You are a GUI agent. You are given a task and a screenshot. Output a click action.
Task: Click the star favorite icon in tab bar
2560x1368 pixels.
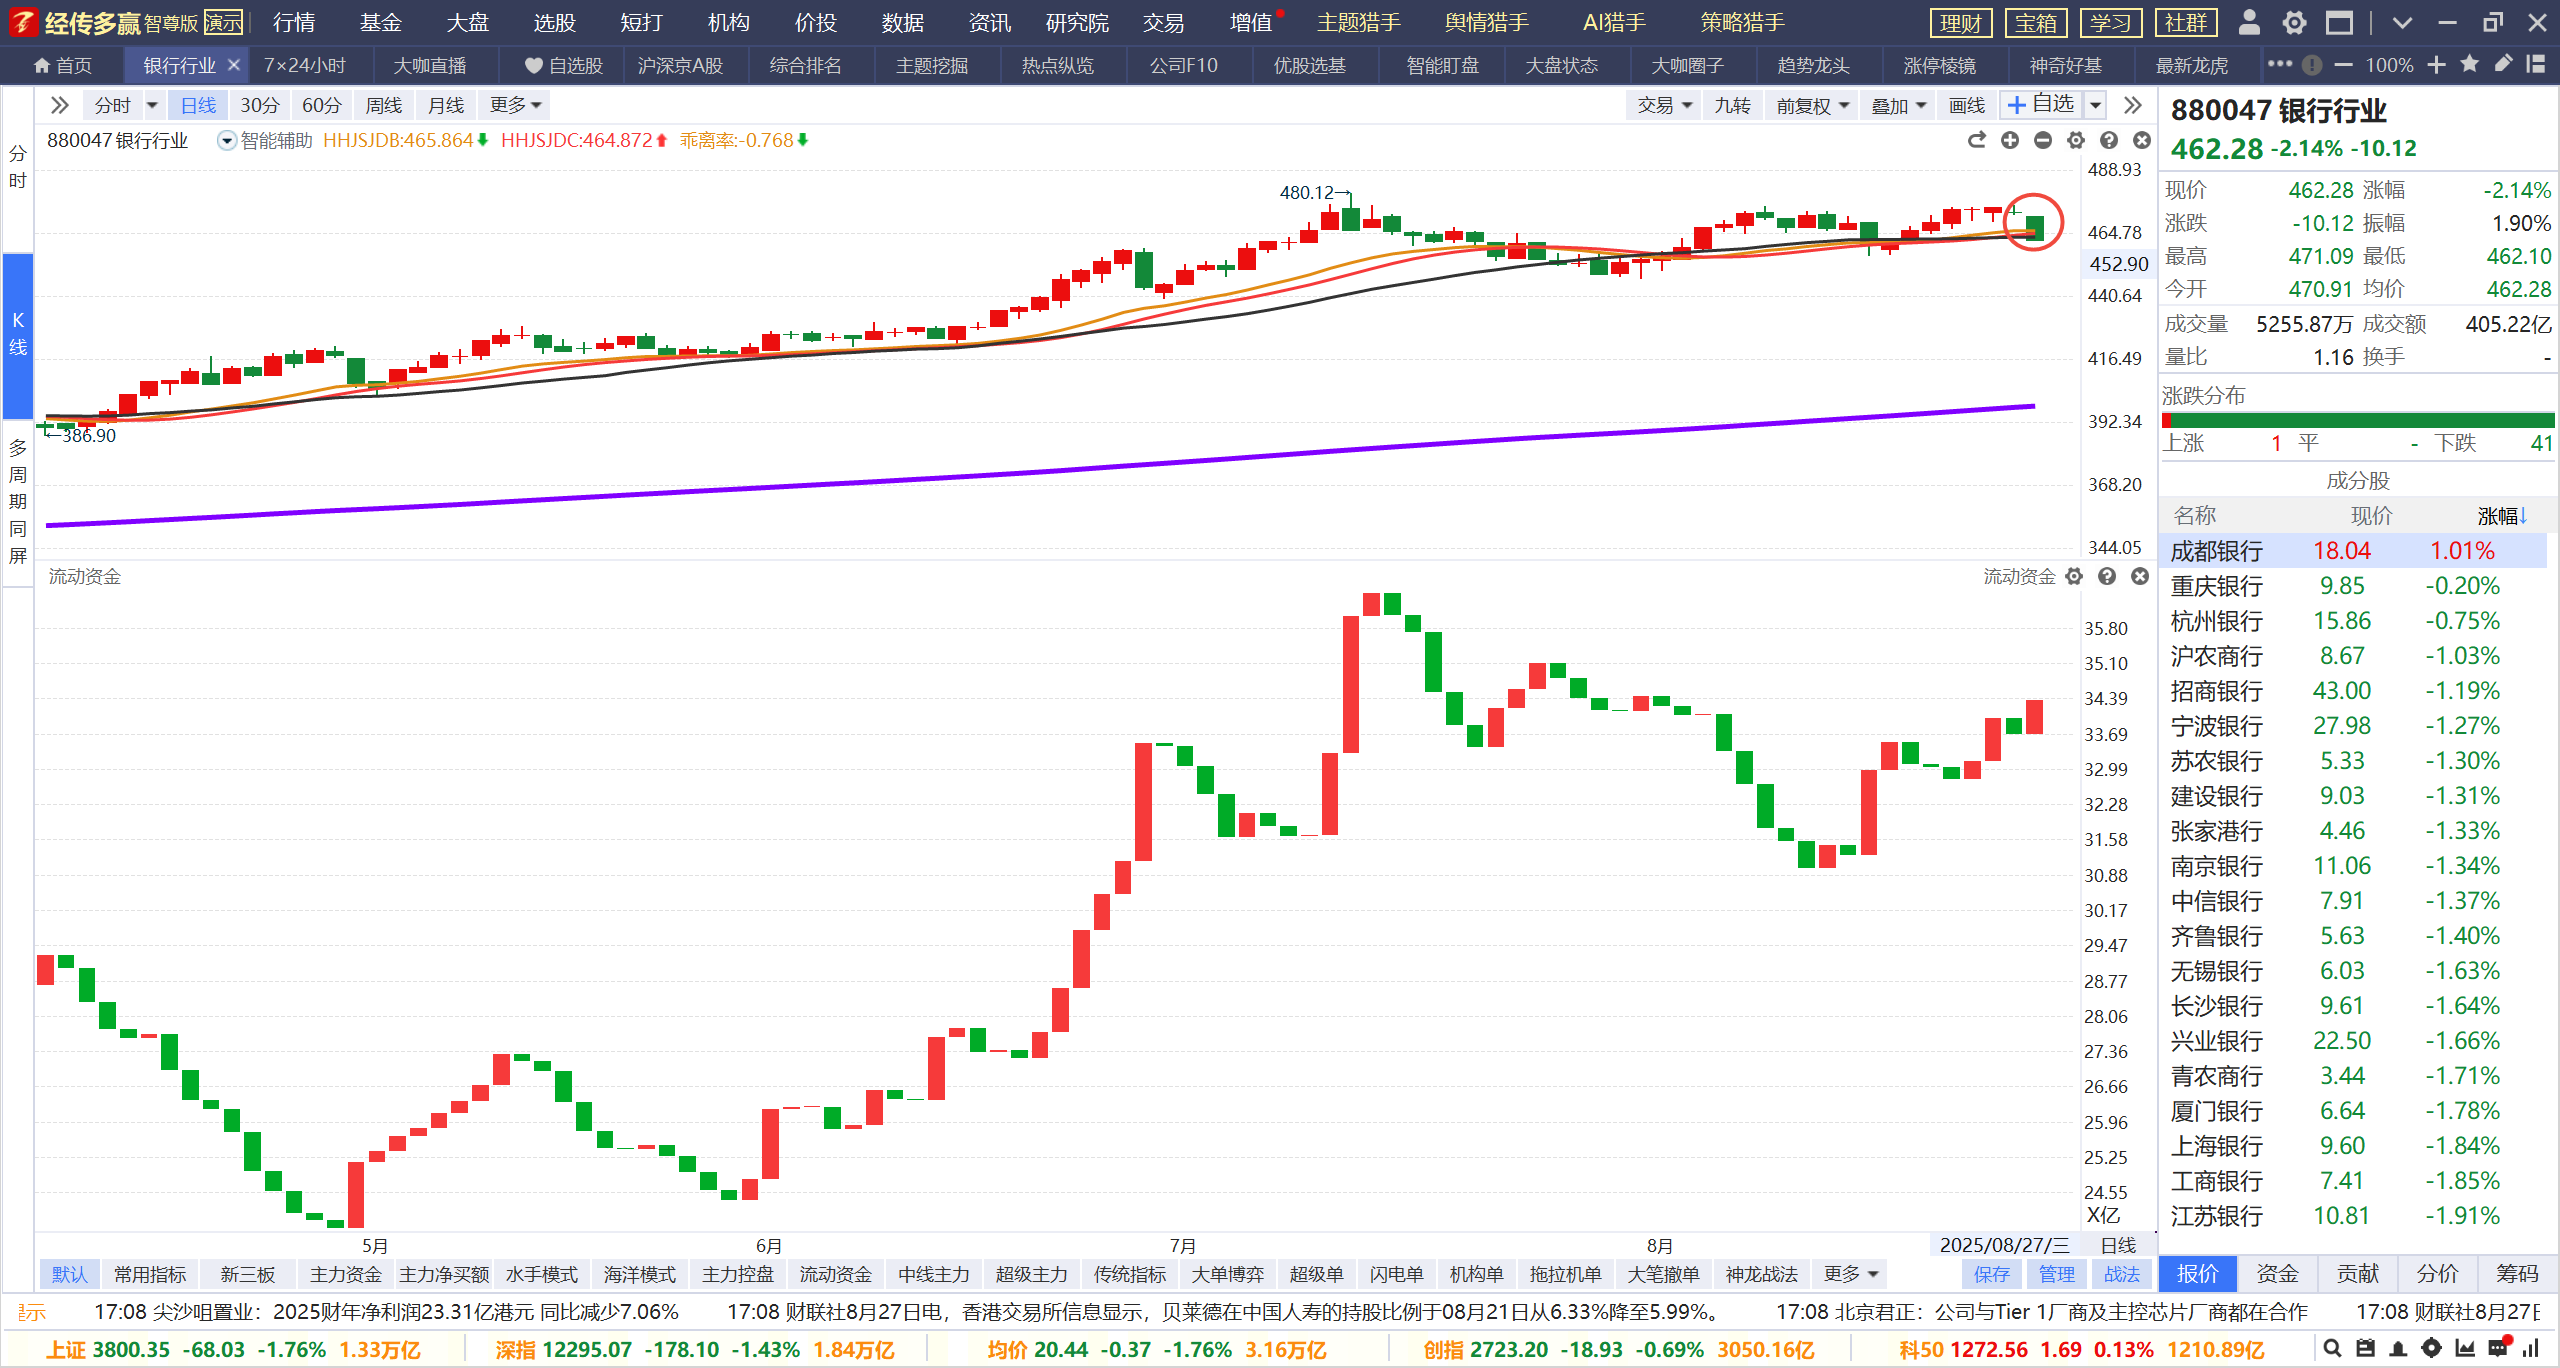tap(2470, 65)
